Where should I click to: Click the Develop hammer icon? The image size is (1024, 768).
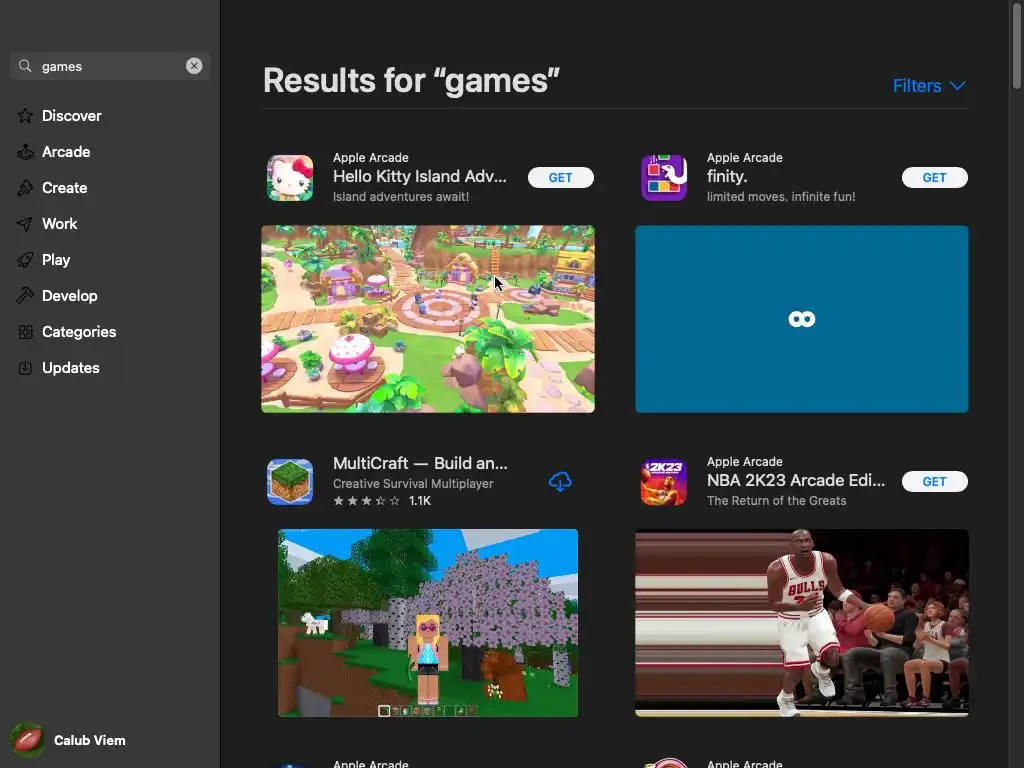pos(25,296)
